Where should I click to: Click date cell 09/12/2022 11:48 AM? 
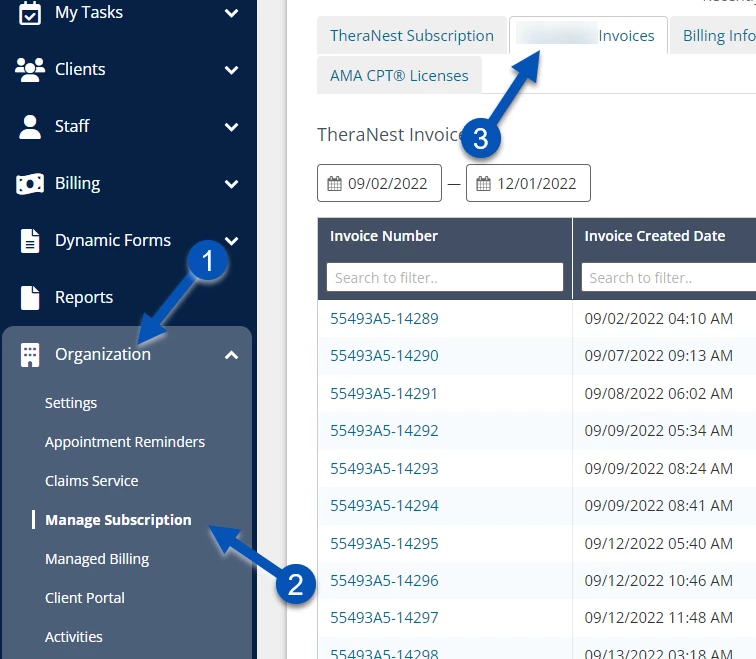[x=659, y=618]
